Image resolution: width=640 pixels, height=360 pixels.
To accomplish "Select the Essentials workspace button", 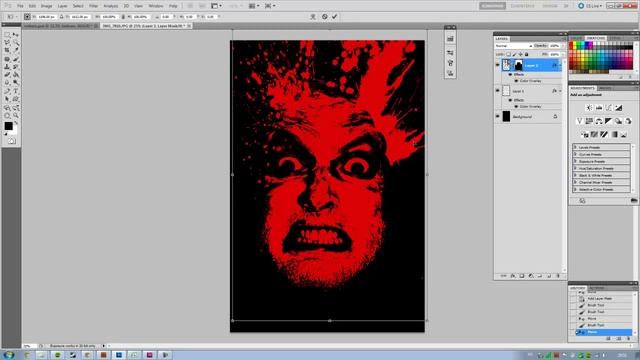I will pyautogui.click(x=493, y=6).
